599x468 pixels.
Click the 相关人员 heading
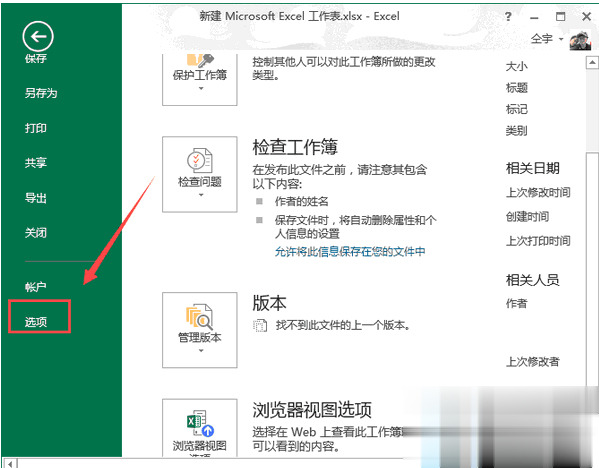[533, 280]
